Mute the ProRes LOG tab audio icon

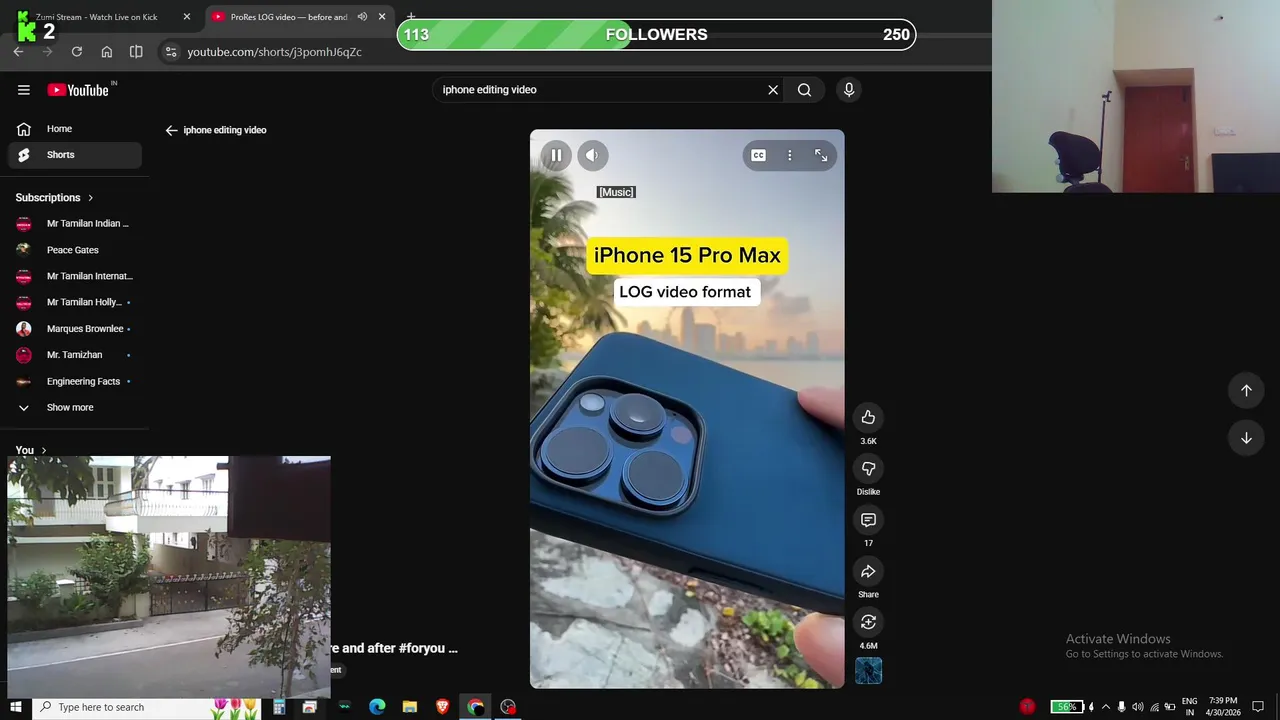click(362, 17)
